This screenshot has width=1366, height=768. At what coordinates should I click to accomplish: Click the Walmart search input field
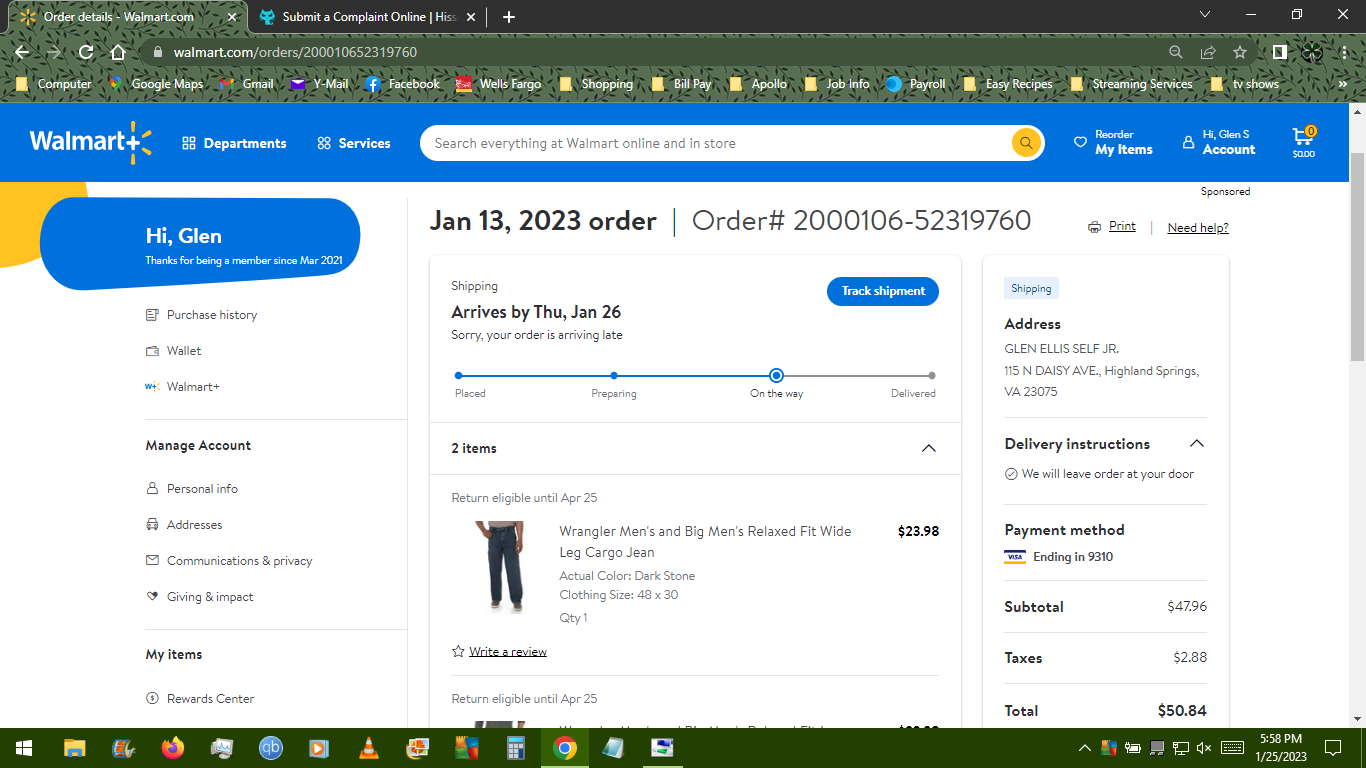click(718, 143)
